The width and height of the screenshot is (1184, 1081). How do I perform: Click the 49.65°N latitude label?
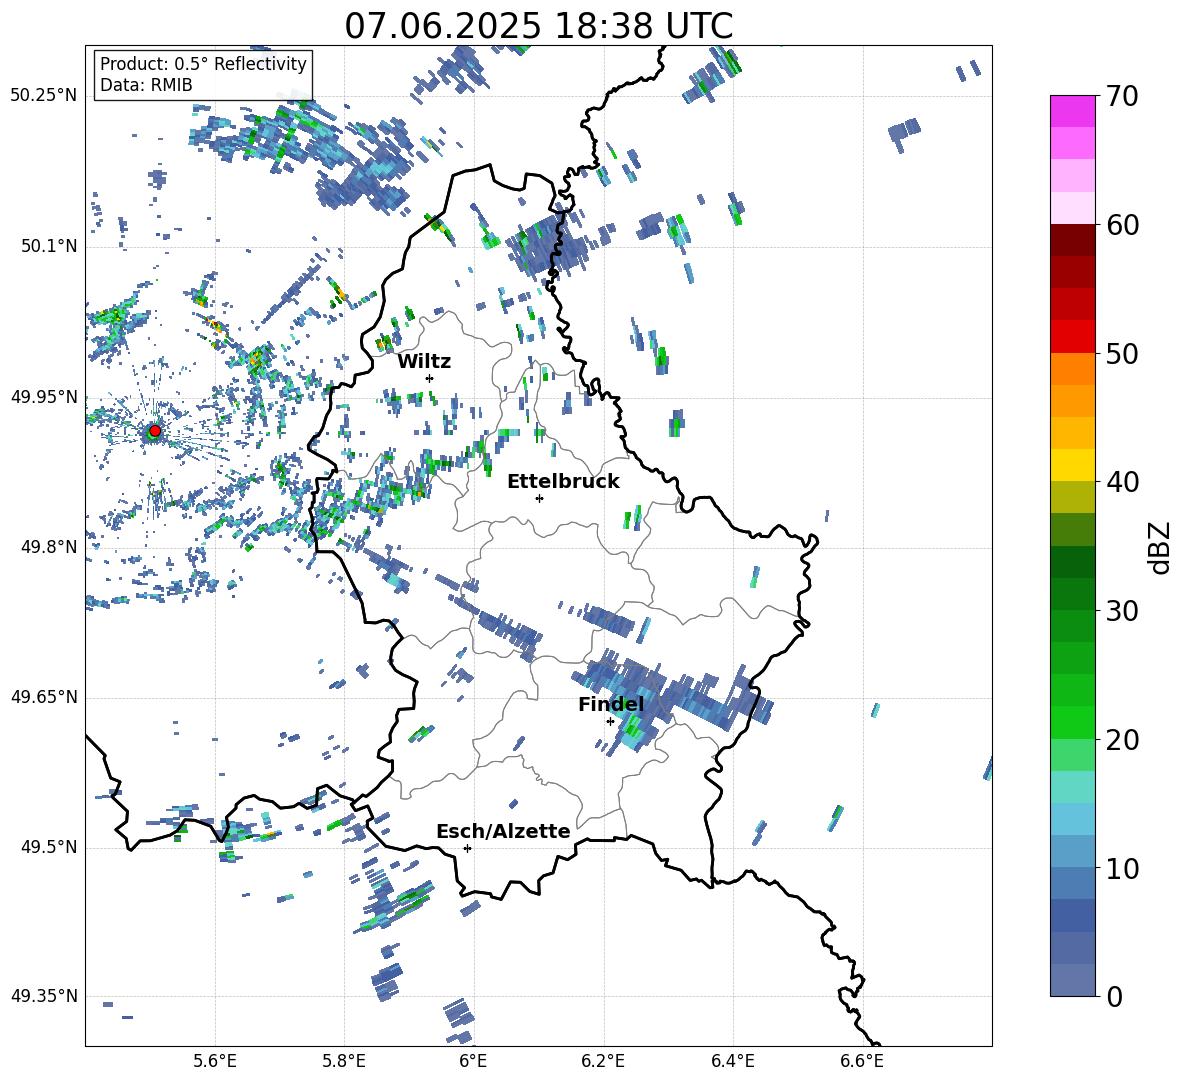(x=44, y=697)
